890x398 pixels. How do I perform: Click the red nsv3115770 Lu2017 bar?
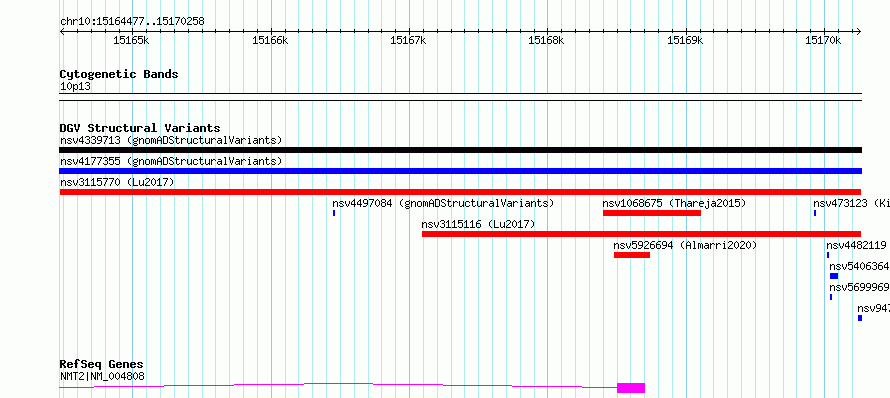(460, 192)
